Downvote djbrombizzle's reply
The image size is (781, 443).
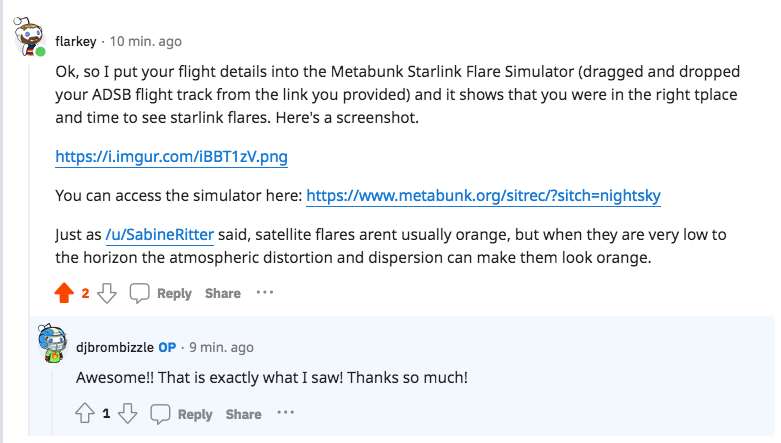130,414
